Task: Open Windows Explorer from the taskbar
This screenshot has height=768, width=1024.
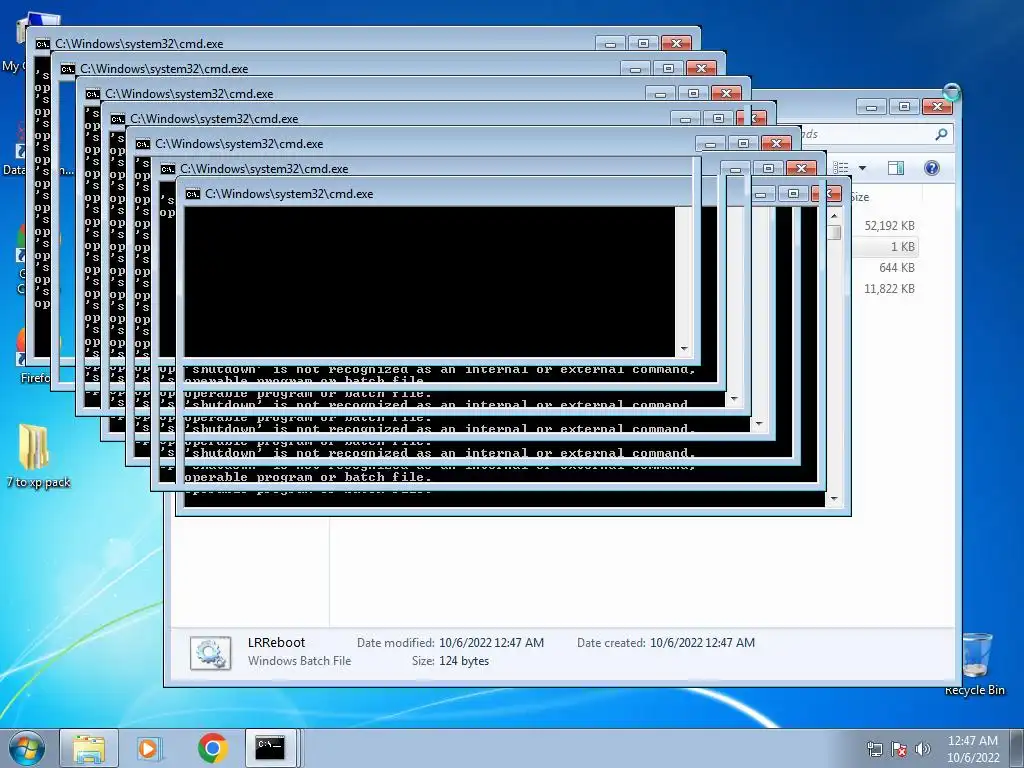Action: click(89, 748)
